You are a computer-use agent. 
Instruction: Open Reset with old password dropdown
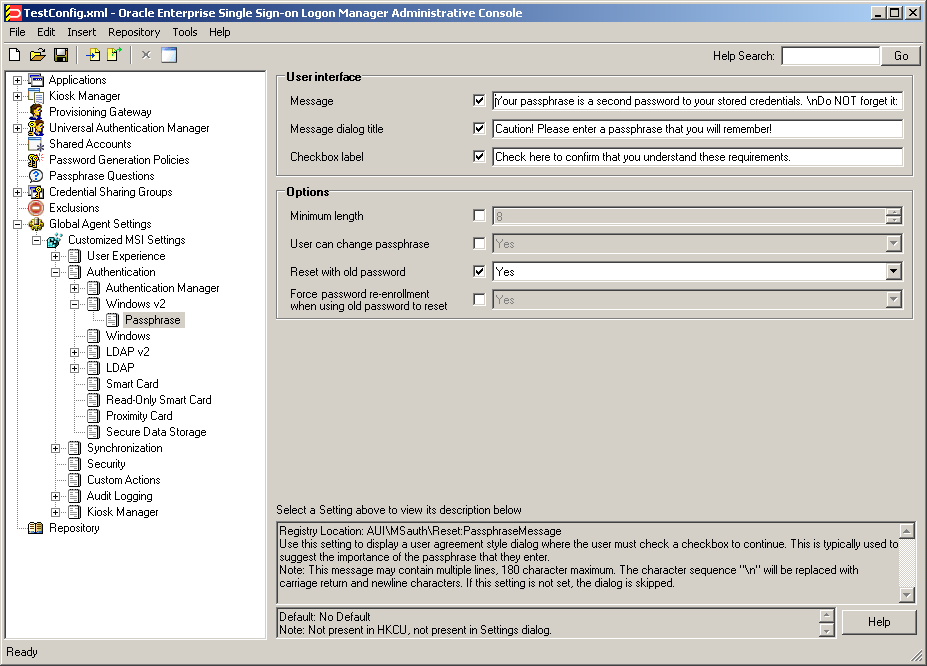click(893, 271)
